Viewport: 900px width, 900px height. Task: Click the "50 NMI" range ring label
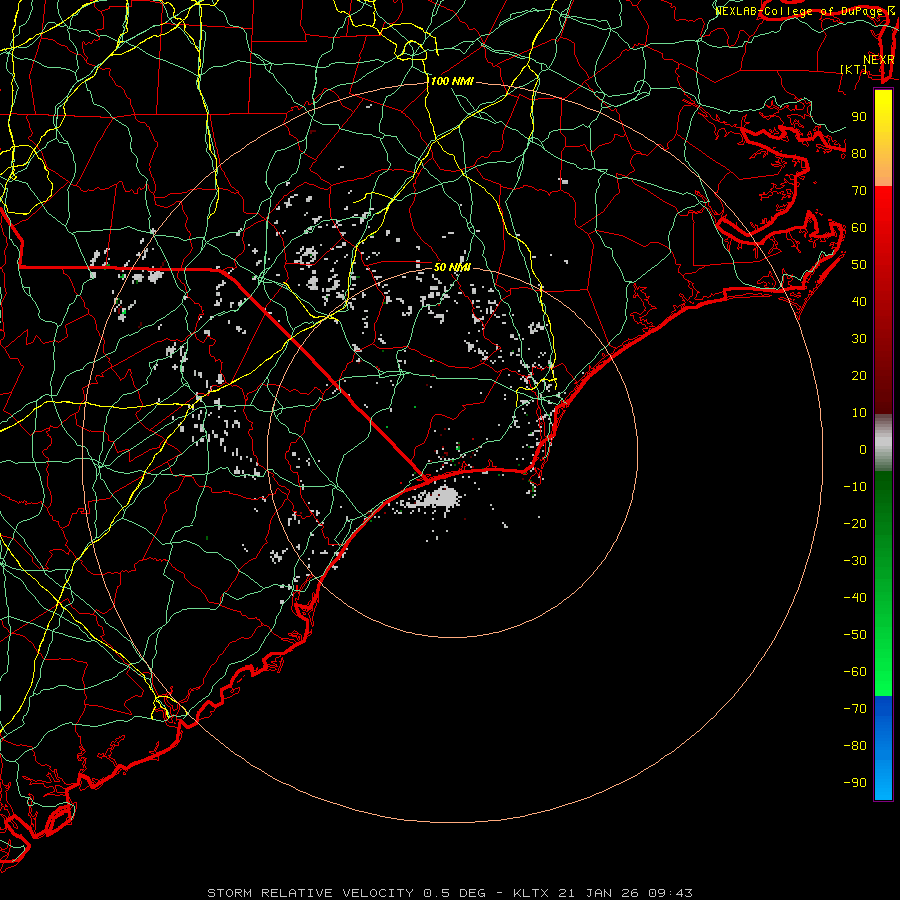coord(452,267)
